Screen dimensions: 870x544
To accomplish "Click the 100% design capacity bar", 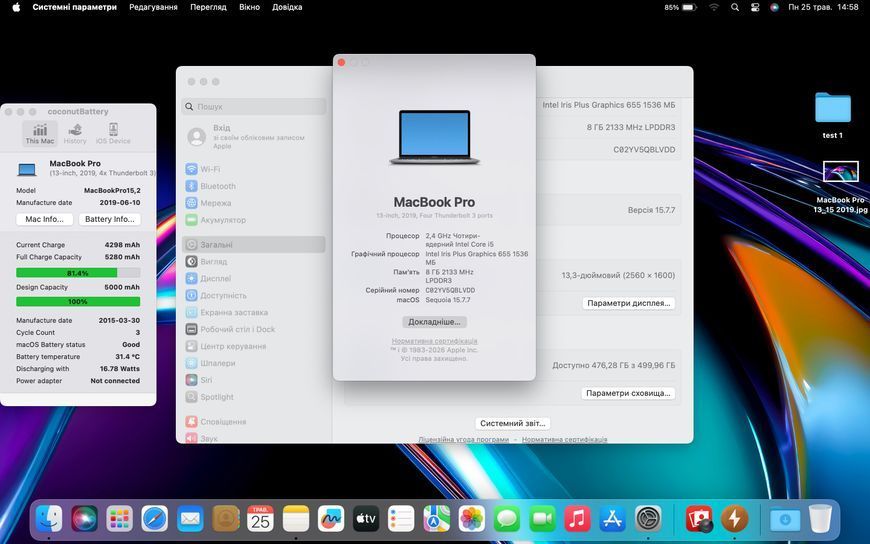I will (x=78, y=301).
